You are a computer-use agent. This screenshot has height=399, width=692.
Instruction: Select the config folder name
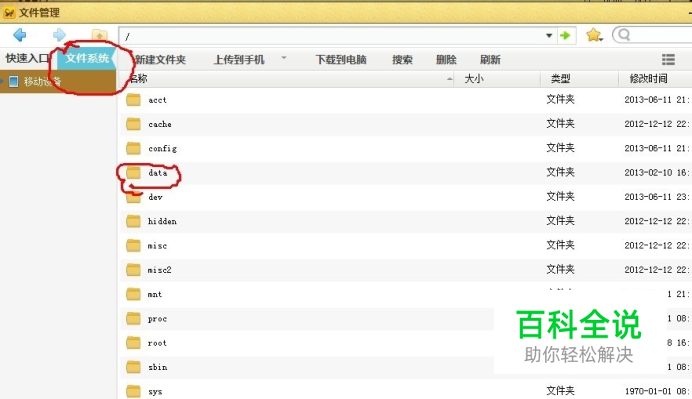point(162,149)
